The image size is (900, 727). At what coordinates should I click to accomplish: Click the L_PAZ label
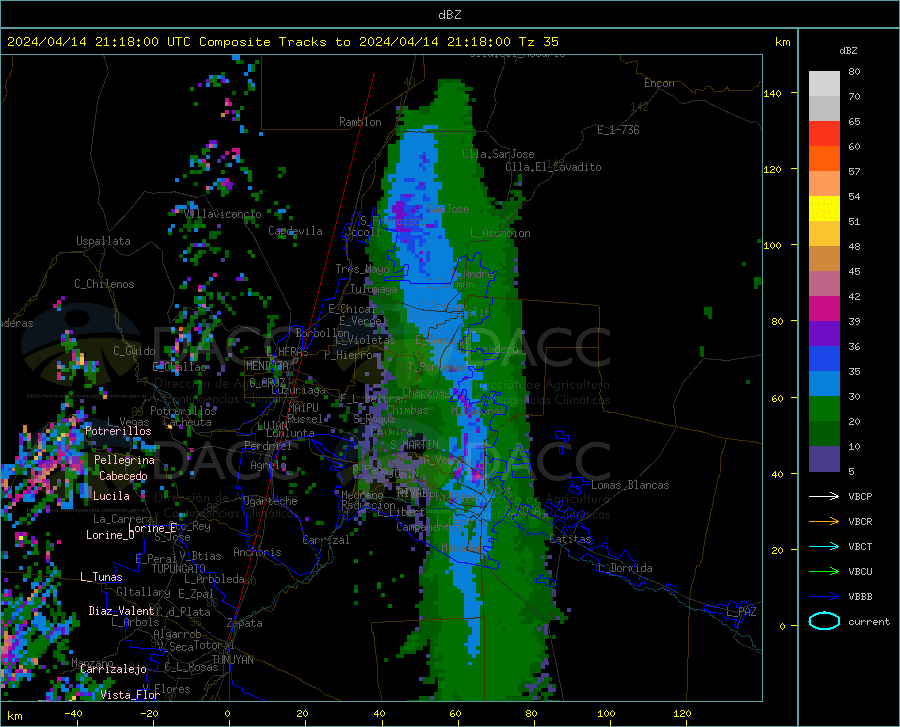(x=741, y=612)
